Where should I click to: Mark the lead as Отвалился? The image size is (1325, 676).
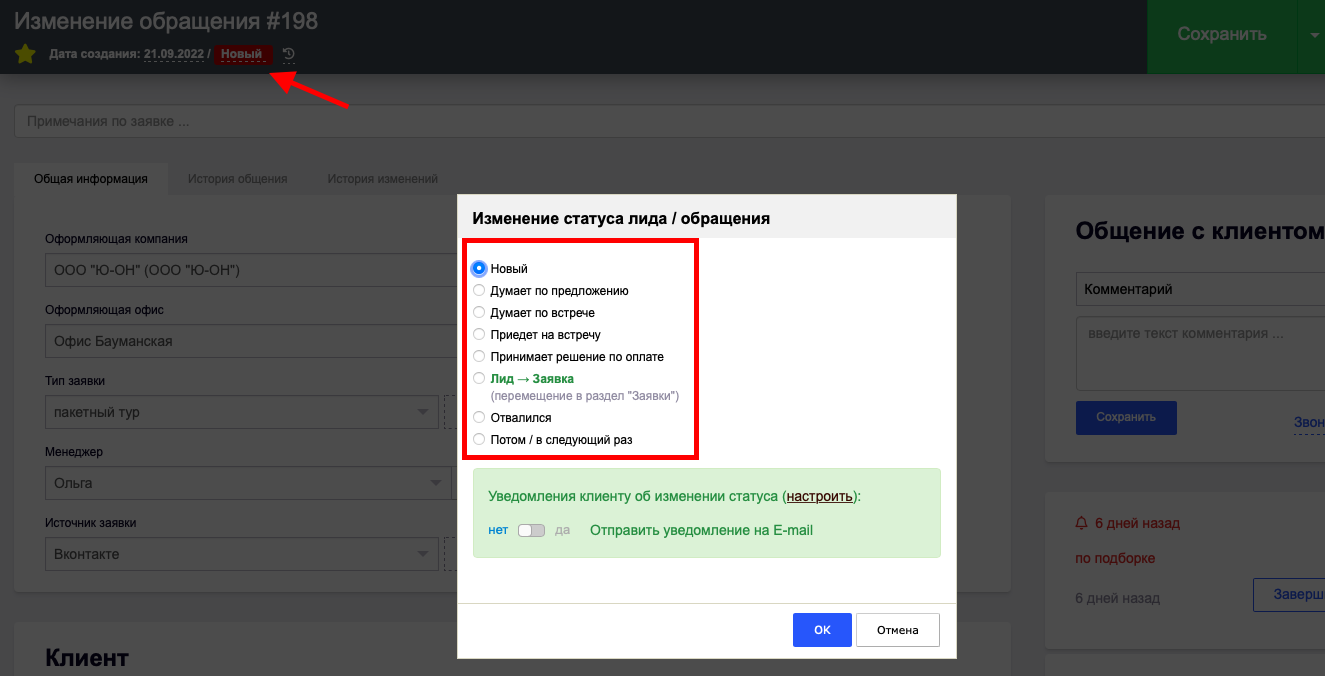479,417
